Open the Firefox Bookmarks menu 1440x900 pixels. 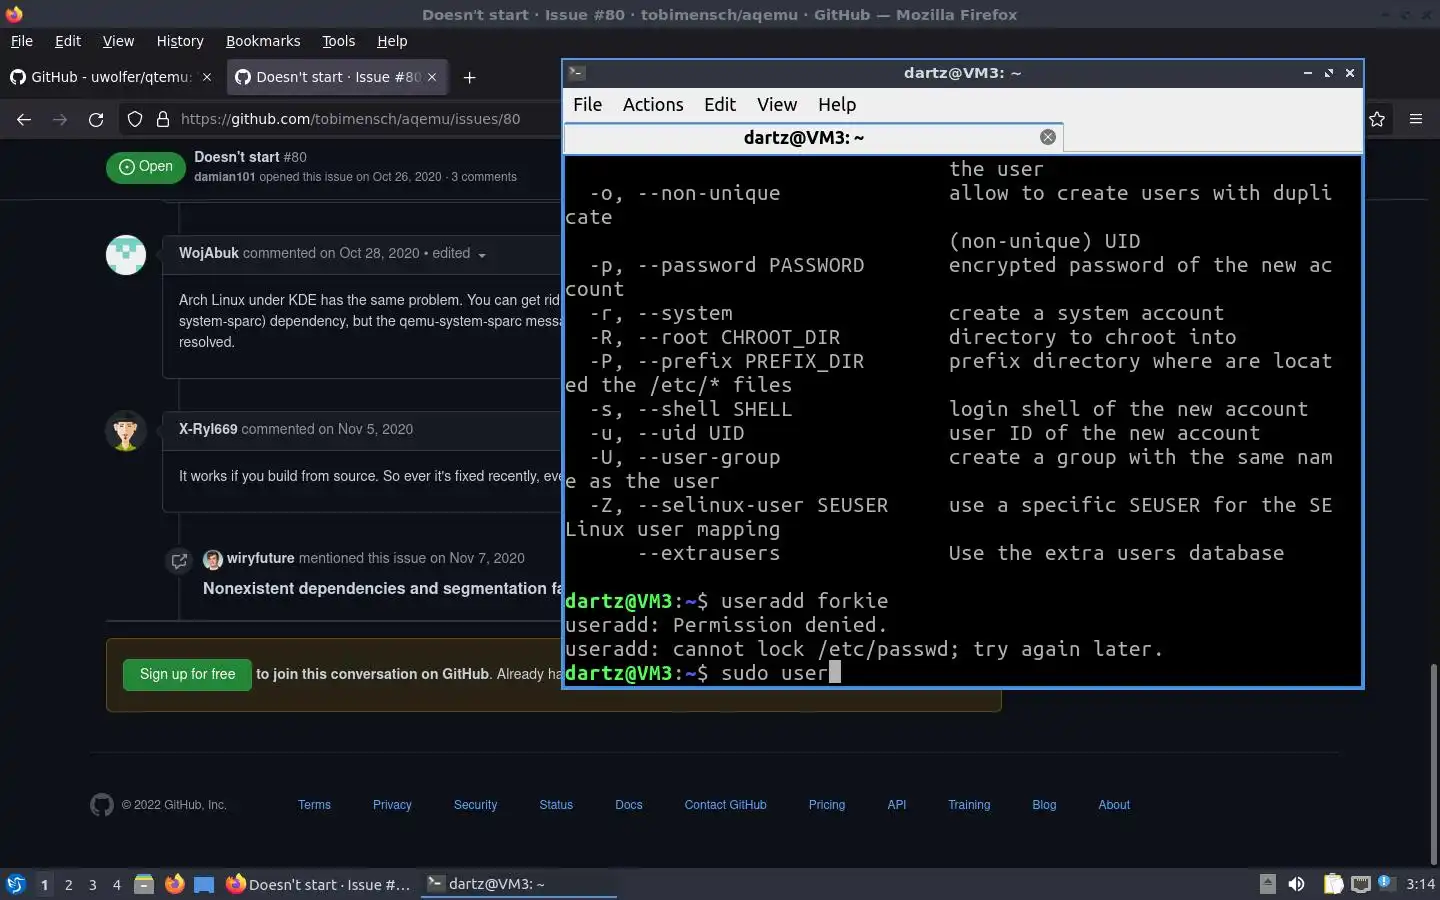(263, 41)
